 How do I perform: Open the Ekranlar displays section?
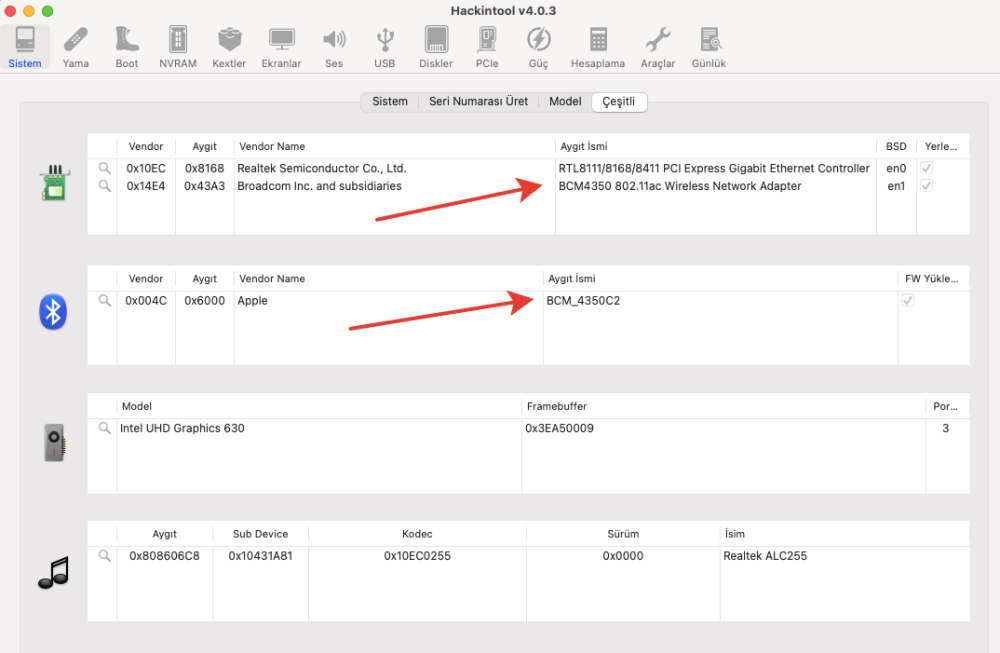click(281, 47)
